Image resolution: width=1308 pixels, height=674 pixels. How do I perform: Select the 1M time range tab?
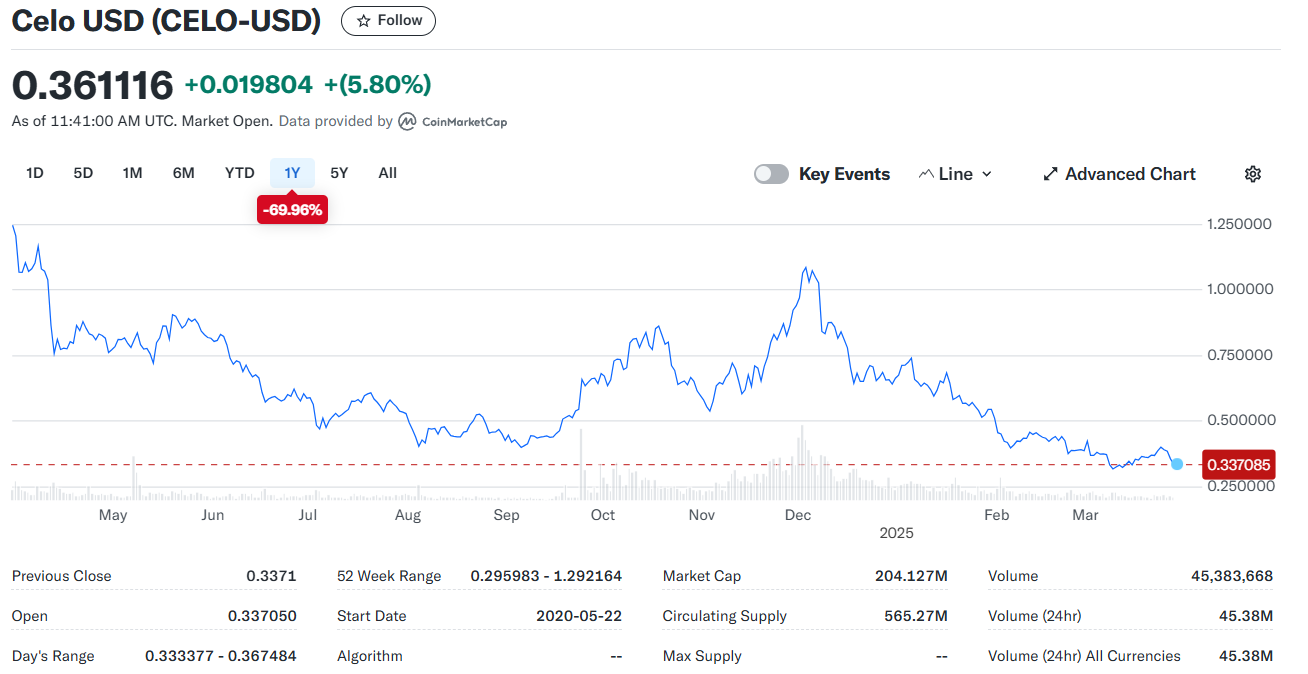(132, 173)
